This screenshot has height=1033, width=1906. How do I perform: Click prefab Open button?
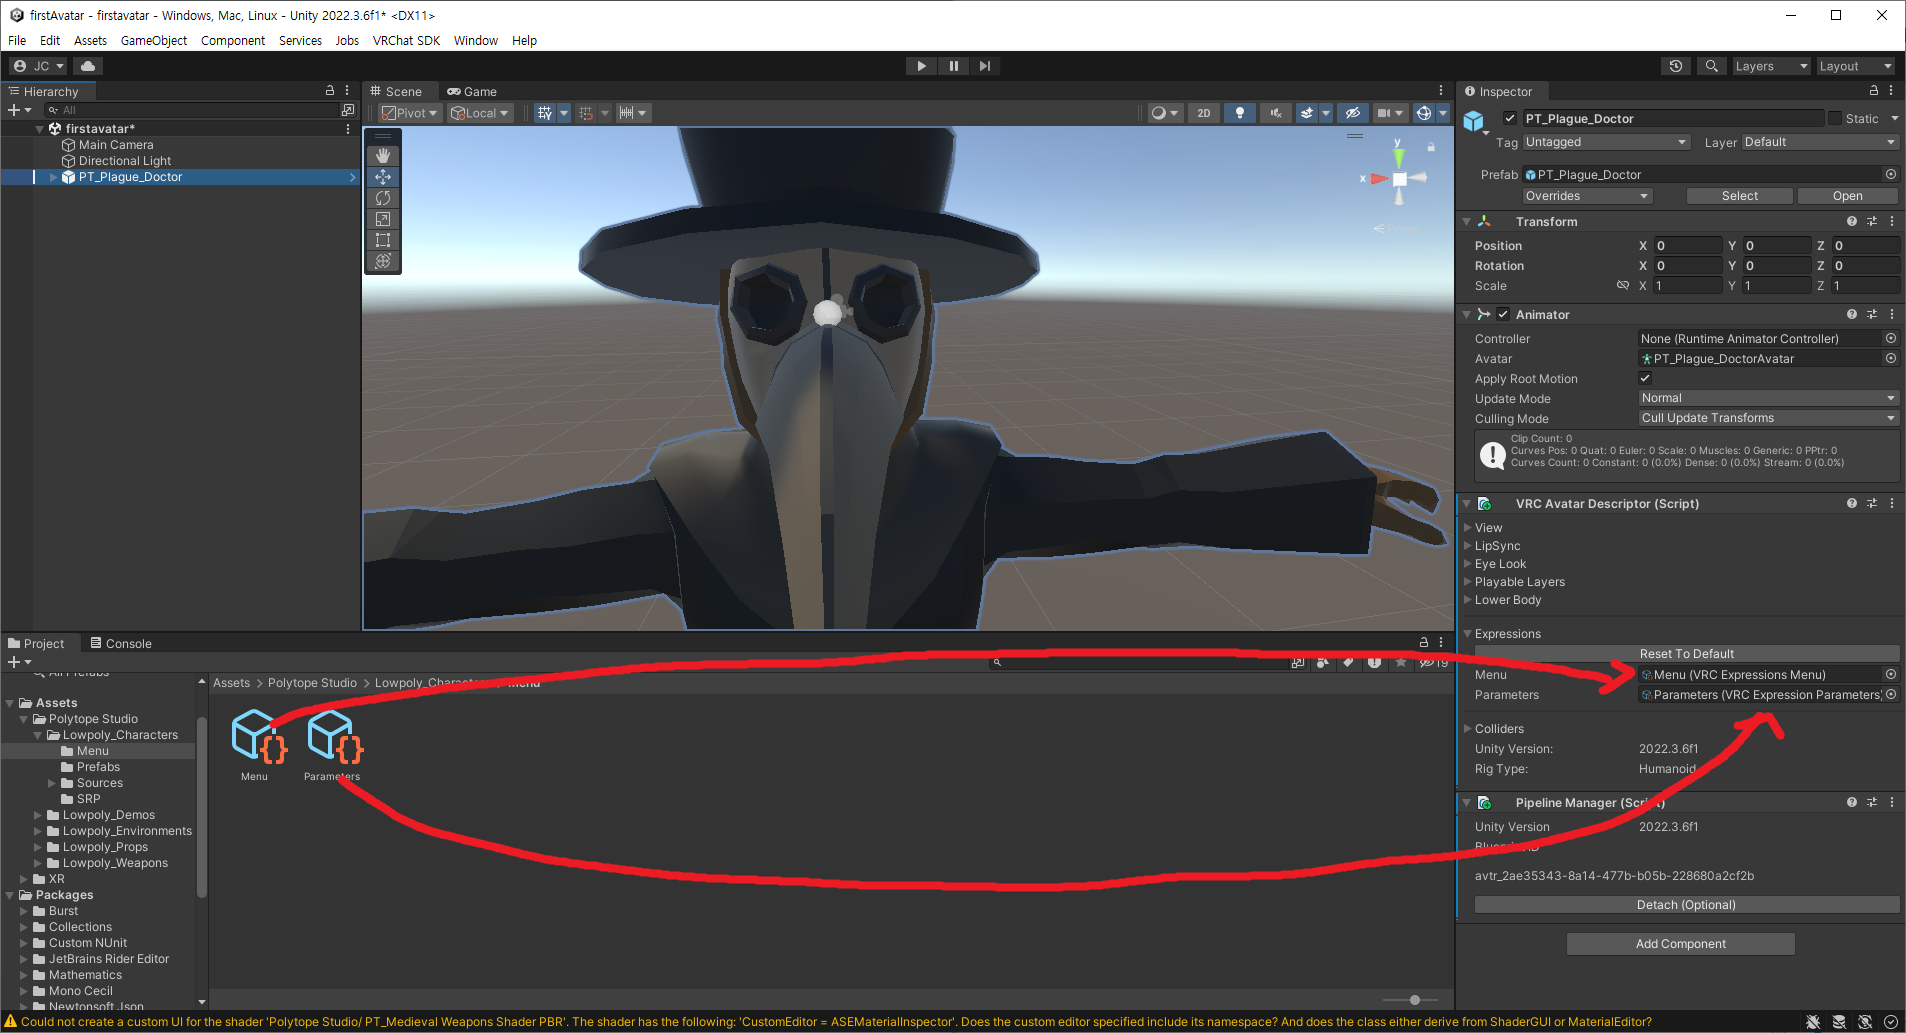coord(1848,196)
